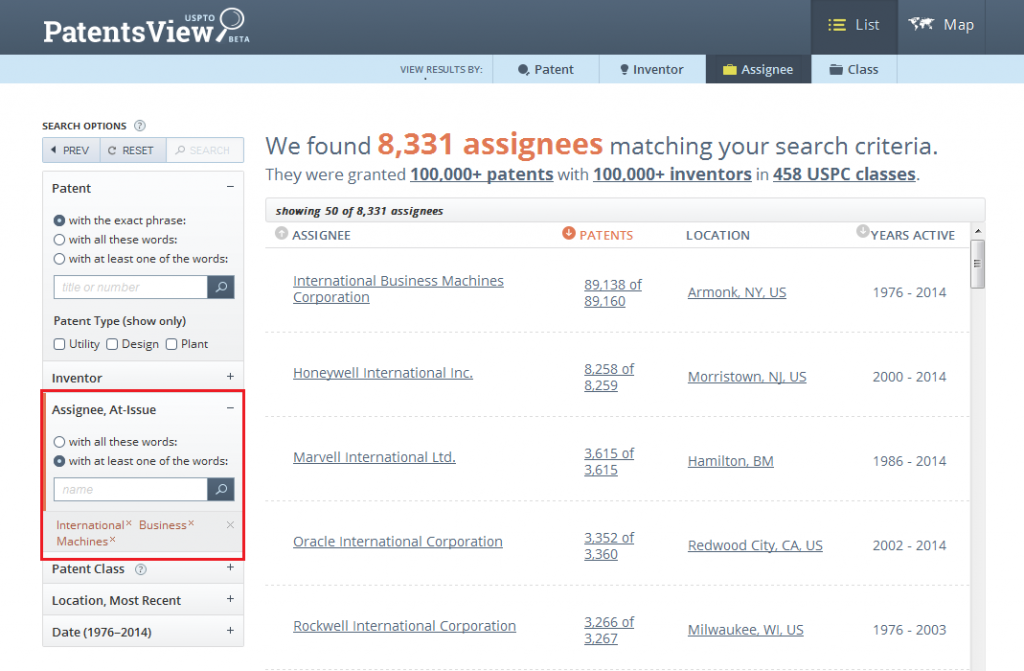Image resolution: width=1024 pixels, height=671 pixels.
Task: Open Rockwell International Corporation link
Action: pos(404,626)
